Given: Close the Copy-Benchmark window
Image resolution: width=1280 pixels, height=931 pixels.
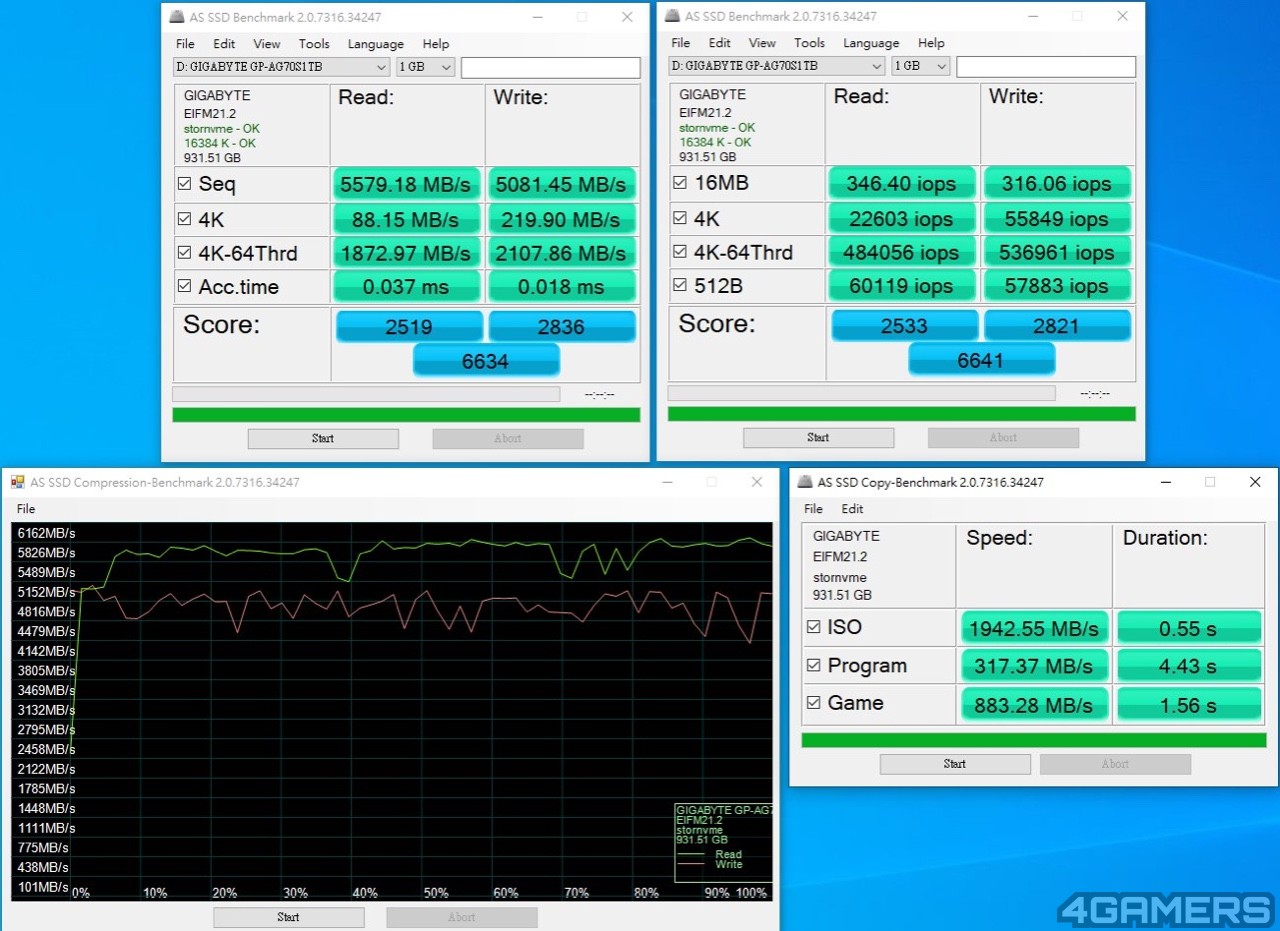Looking at the screenshot, I should tap(1255, 482).
